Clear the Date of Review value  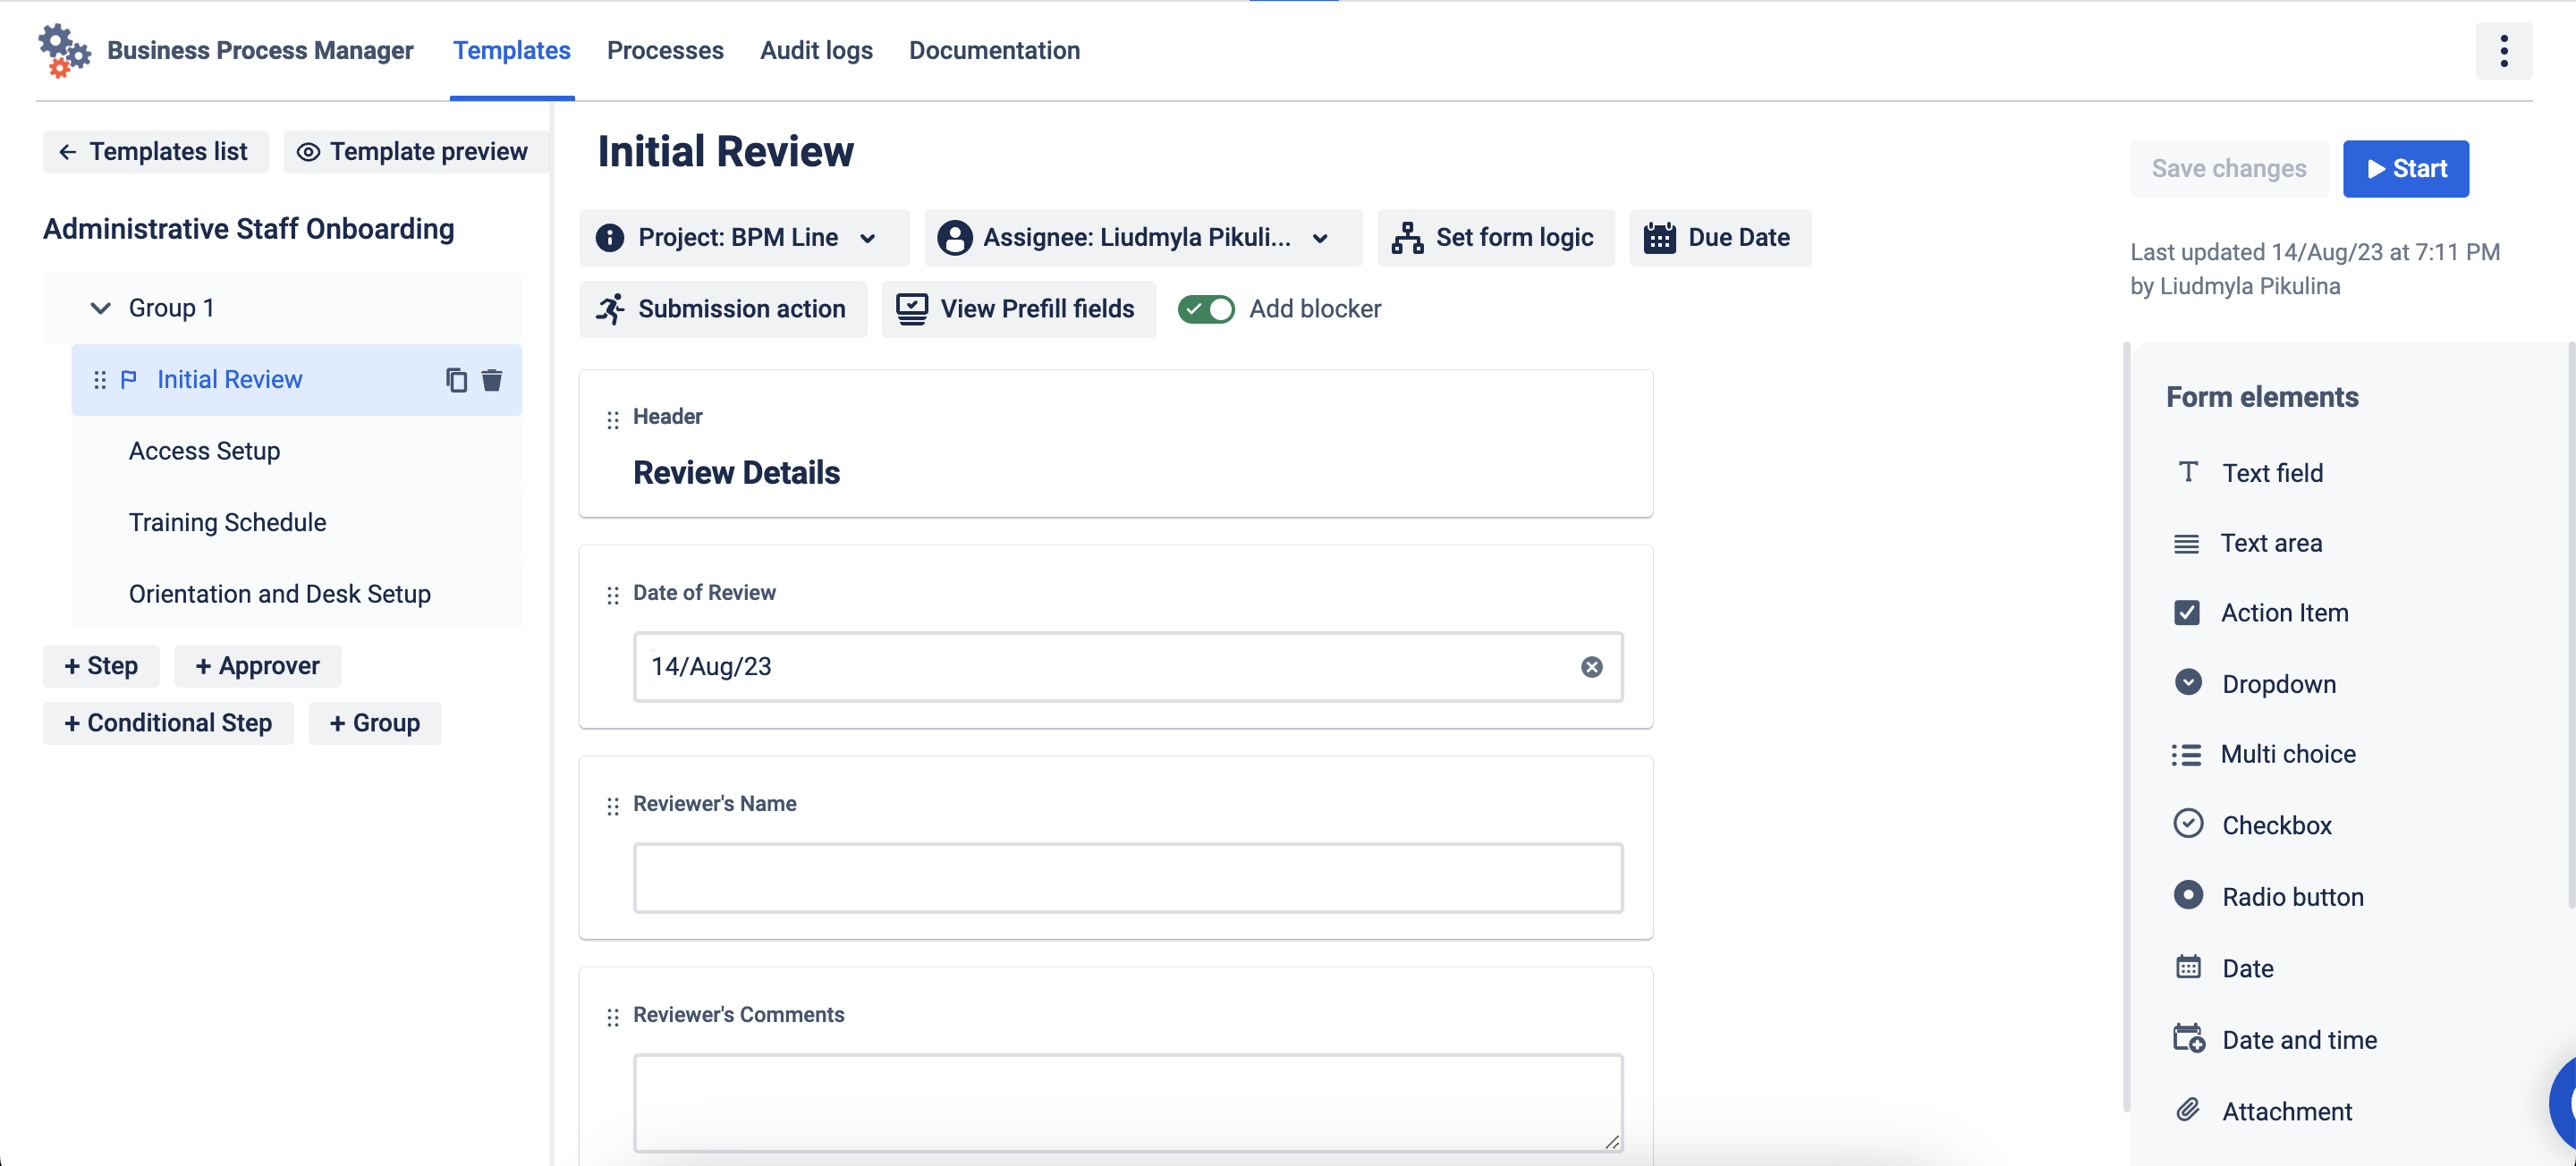1591,667
